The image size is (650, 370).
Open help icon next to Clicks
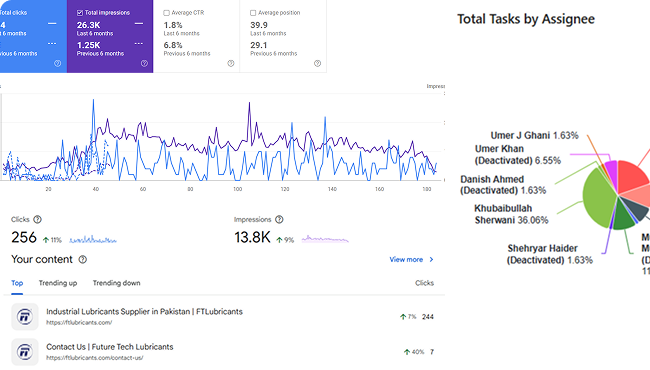pos(37,219)
